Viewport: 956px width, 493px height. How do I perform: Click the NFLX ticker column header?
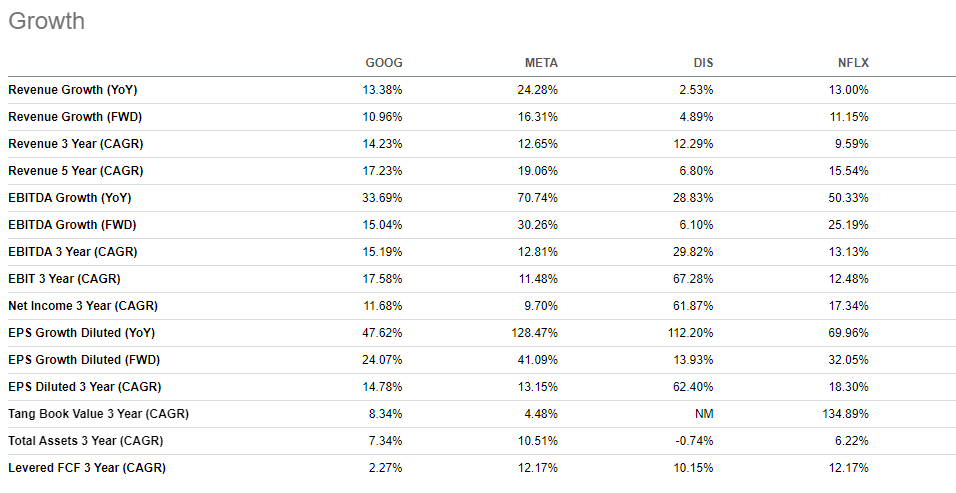(x=853, y=63)
